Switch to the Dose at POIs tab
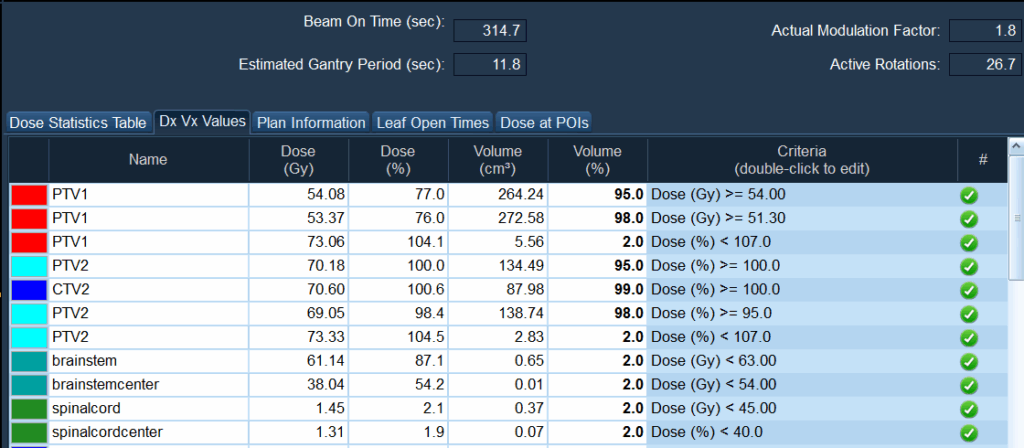This screenshot has height=448, width=1024. click(x=544, y=123)
